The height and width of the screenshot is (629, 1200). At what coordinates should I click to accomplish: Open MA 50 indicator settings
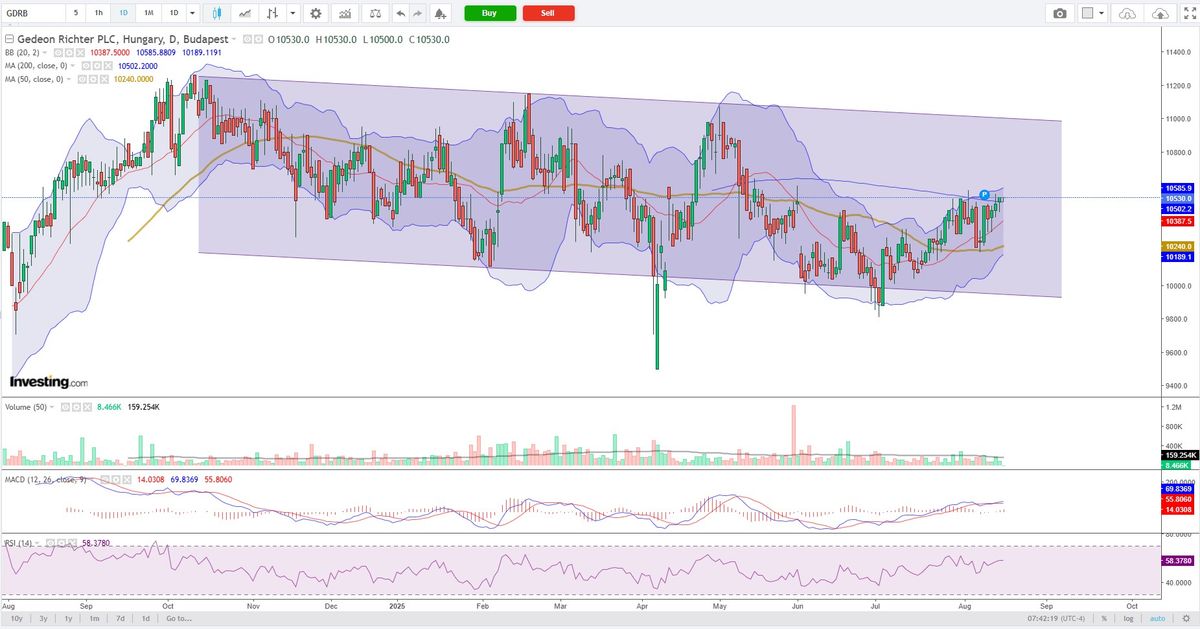(x=93, y=79)
